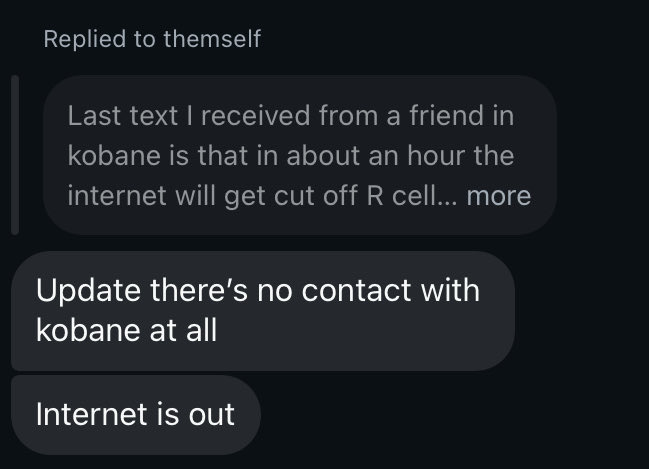Viewport: 649px width, 469px height.
Task: Expand the quoted message via "more"
Action: (x=498, y=195)
